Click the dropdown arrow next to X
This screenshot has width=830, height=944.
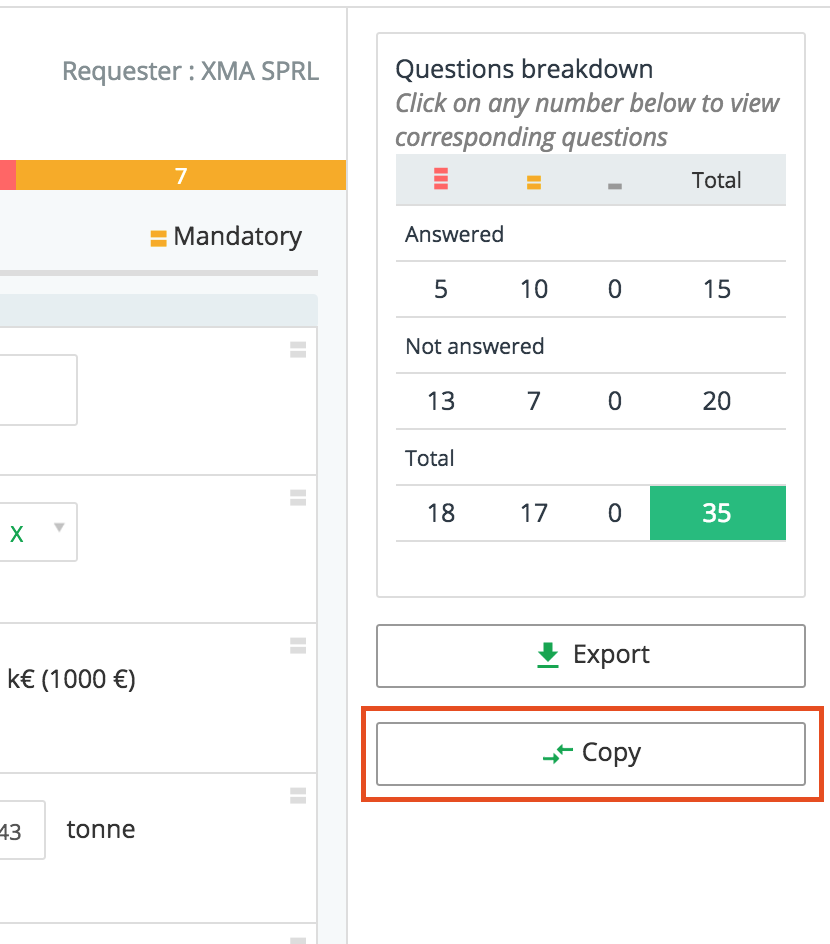[59, 527]
